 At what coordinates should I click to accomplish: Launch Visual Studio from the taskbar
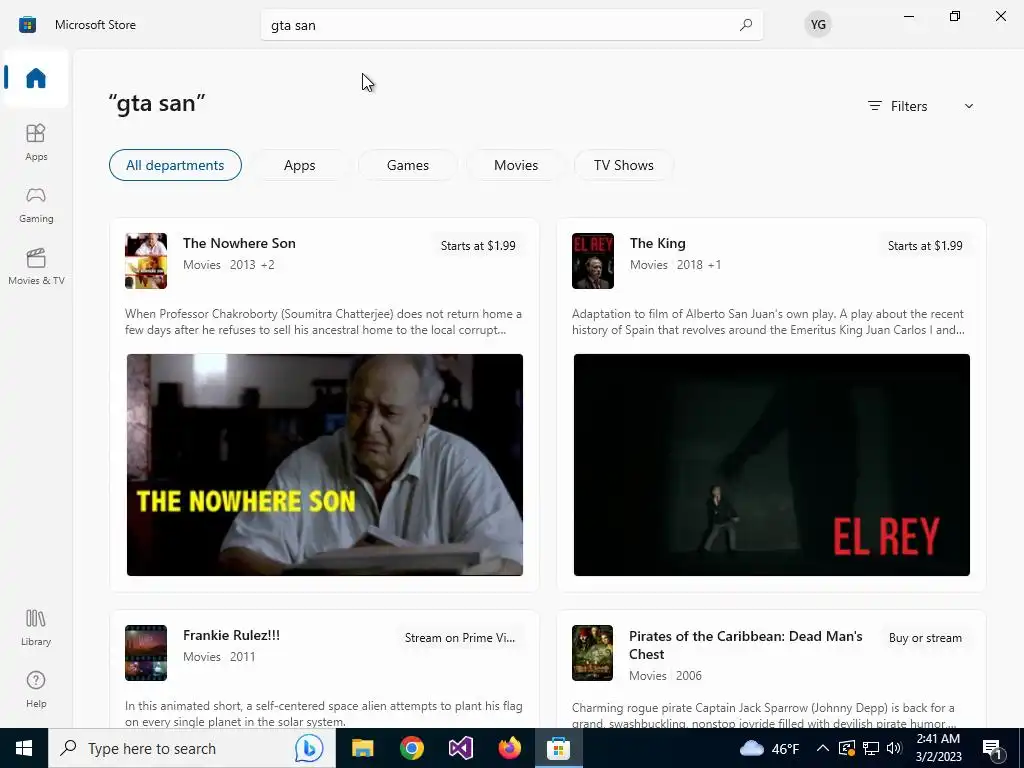tap(460, 748)
